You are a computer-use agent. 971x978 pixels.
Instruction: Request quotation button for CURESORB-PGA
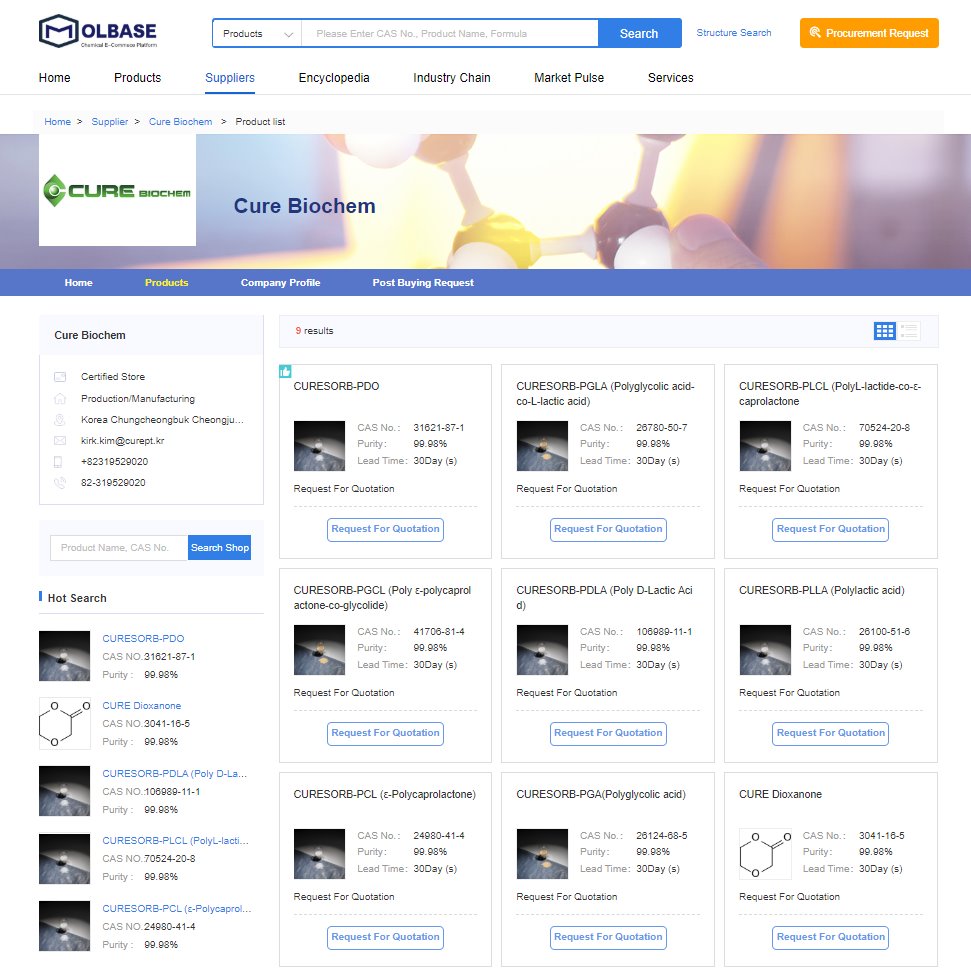coord(608,937)
